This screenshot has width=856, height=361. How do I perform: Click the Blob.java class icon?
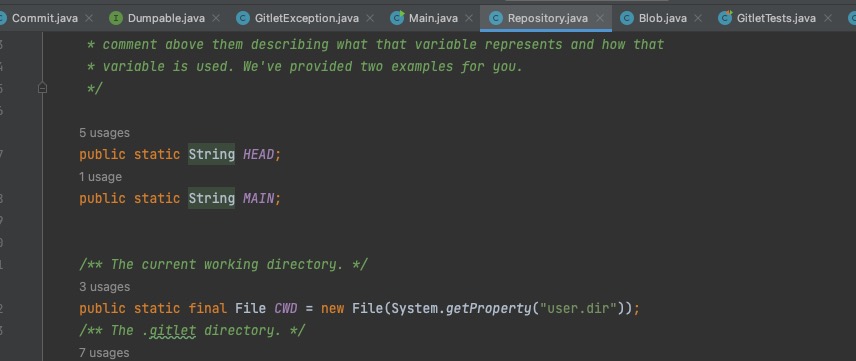point(627,19)
